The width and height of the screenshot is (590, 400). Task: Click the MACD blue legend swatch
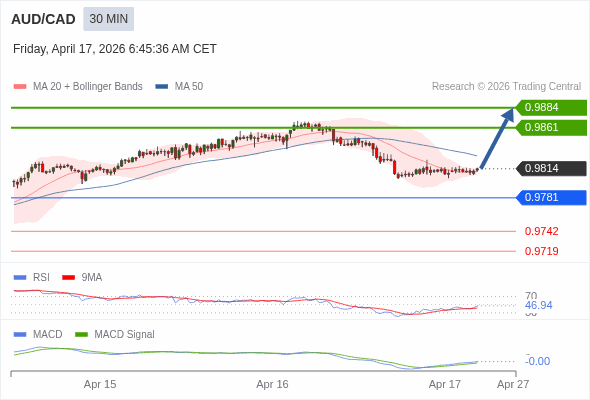pyautogui.click(x=20, y=335)
